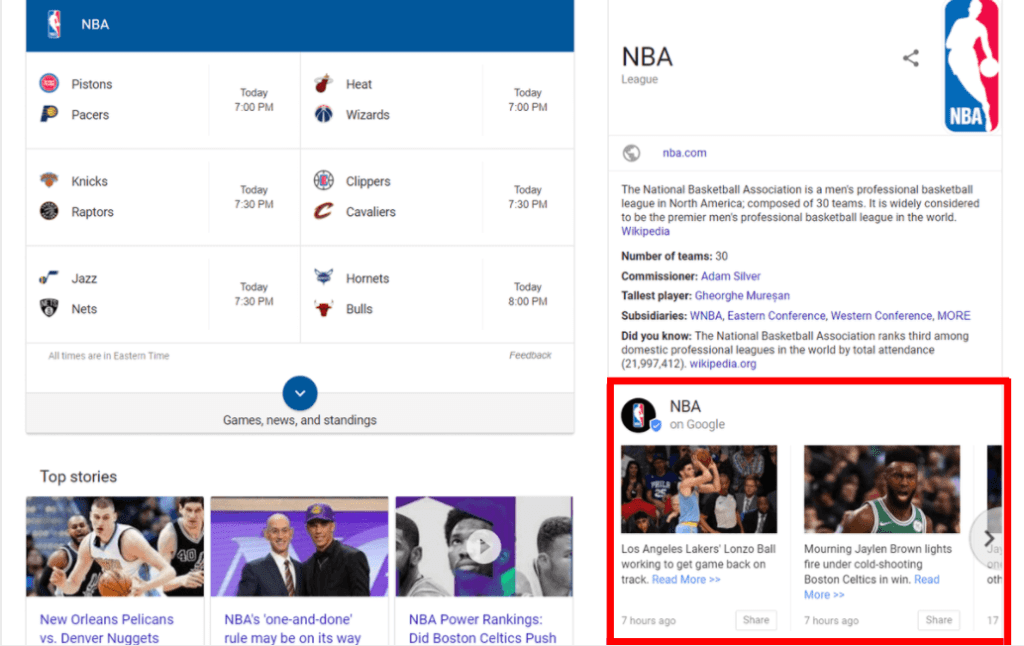Play the NBA Power Rankings video
1024x646 pixels.
tap(484, 547)
